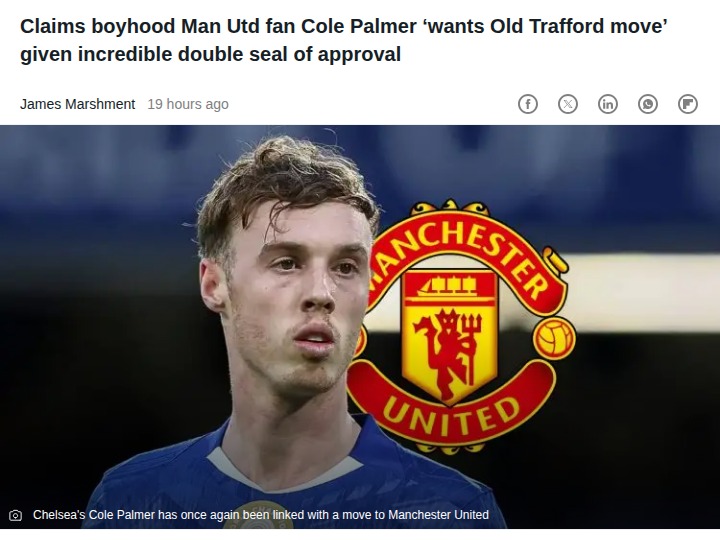
Task: Click the yellow football on the crest
Action: coord(555,339)
